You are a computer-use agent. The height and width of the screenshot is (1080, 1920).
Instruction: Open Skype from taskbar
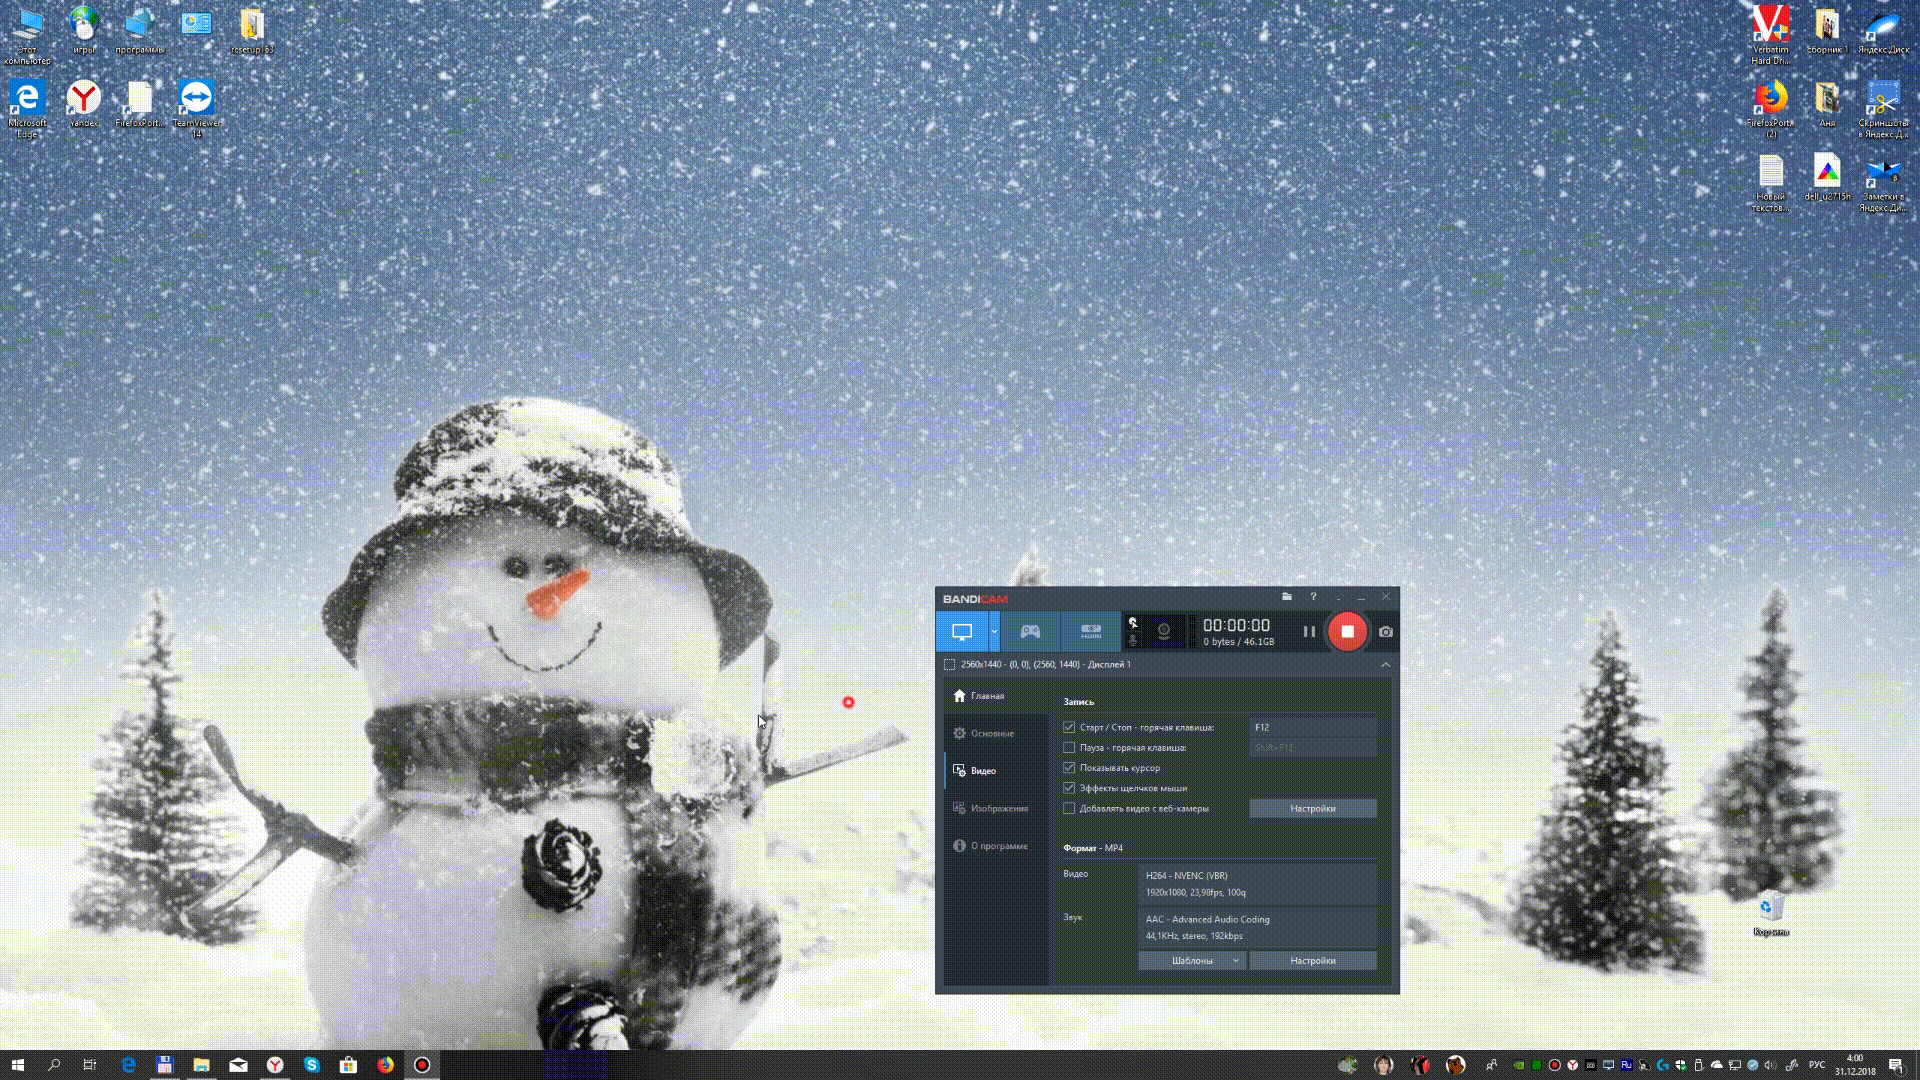(x=311, y=1065)
